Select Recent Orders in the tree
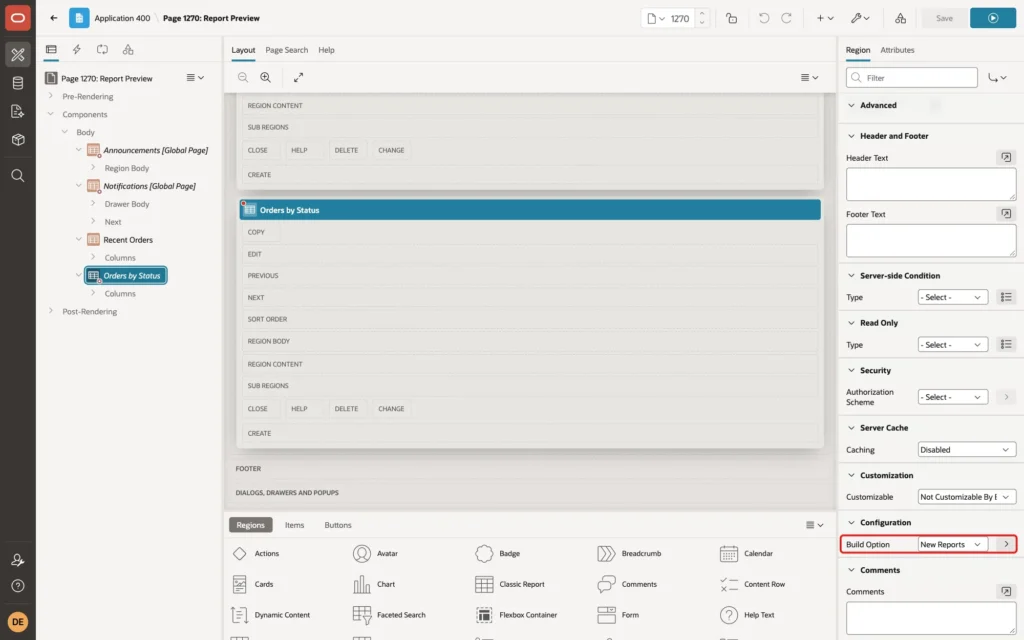 127,240
